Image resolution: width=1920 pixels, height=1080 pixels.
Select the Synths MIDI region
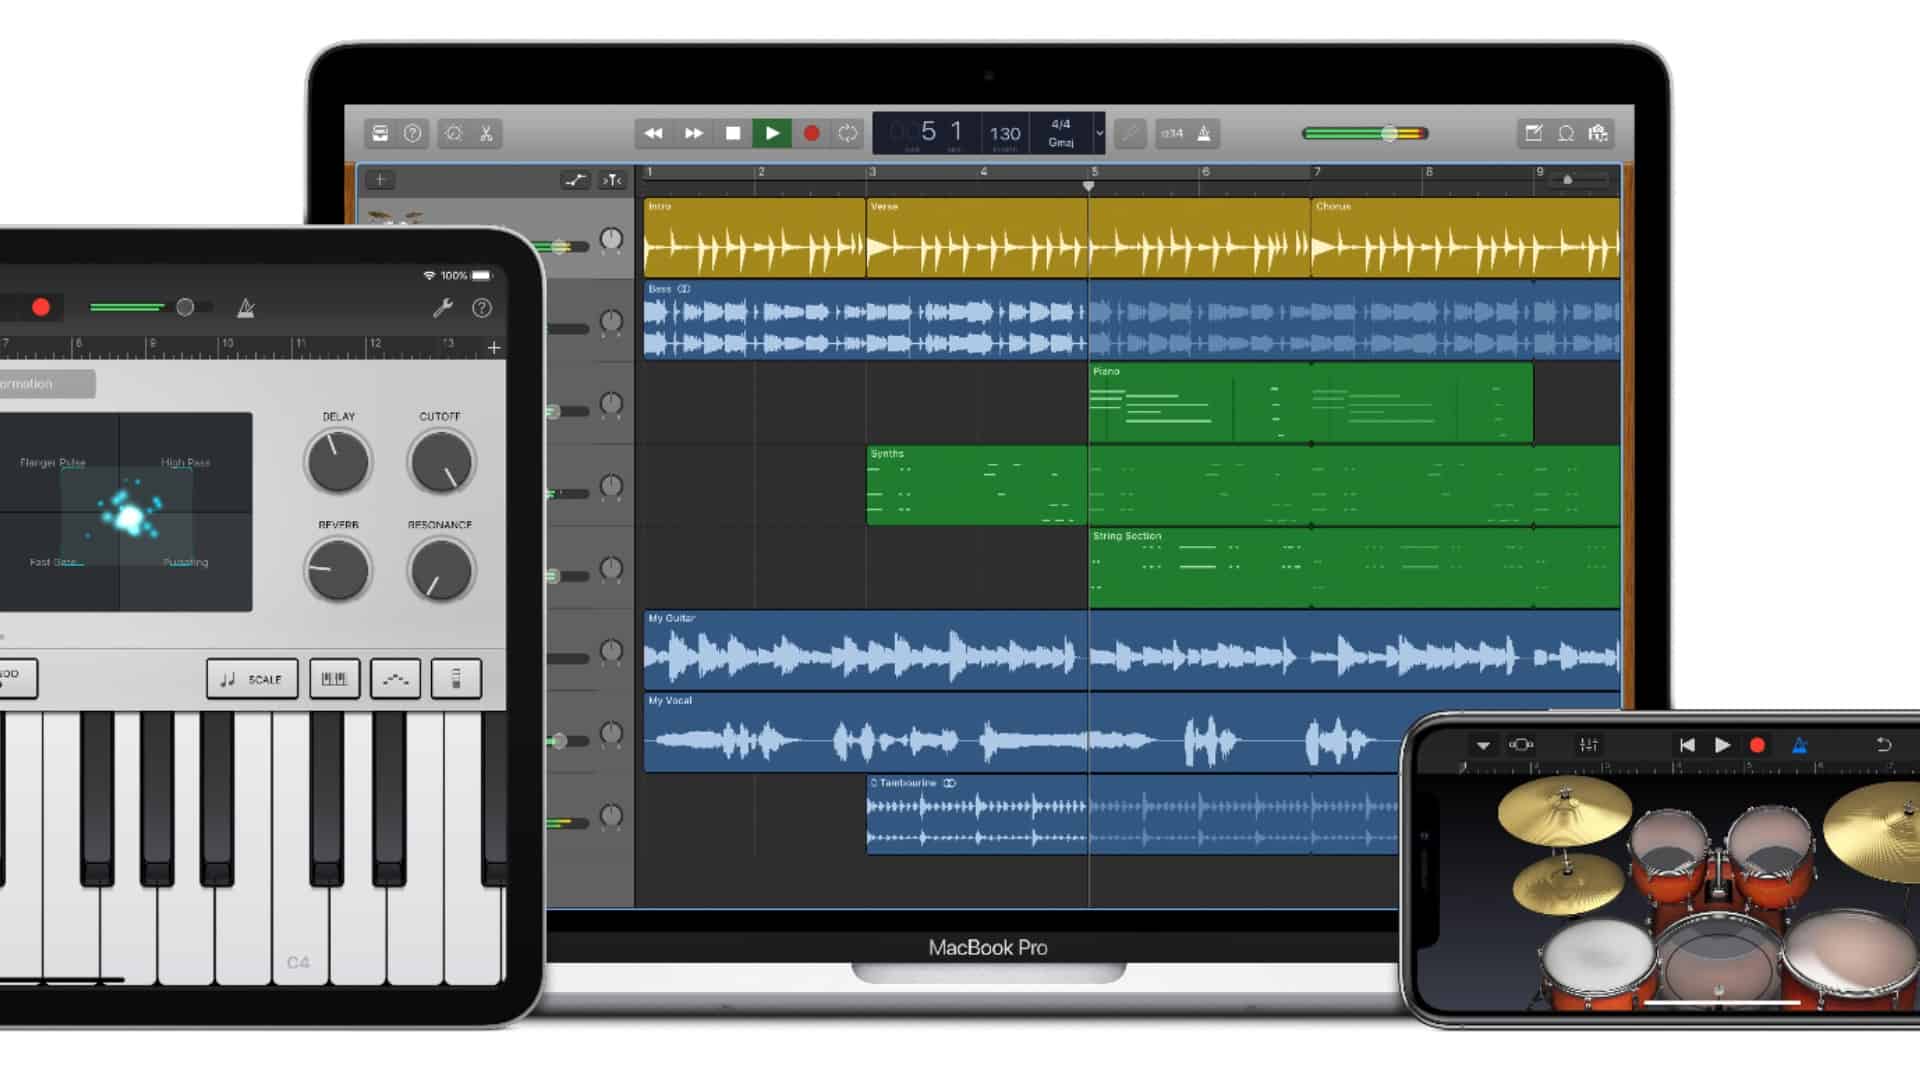(977, 485)
